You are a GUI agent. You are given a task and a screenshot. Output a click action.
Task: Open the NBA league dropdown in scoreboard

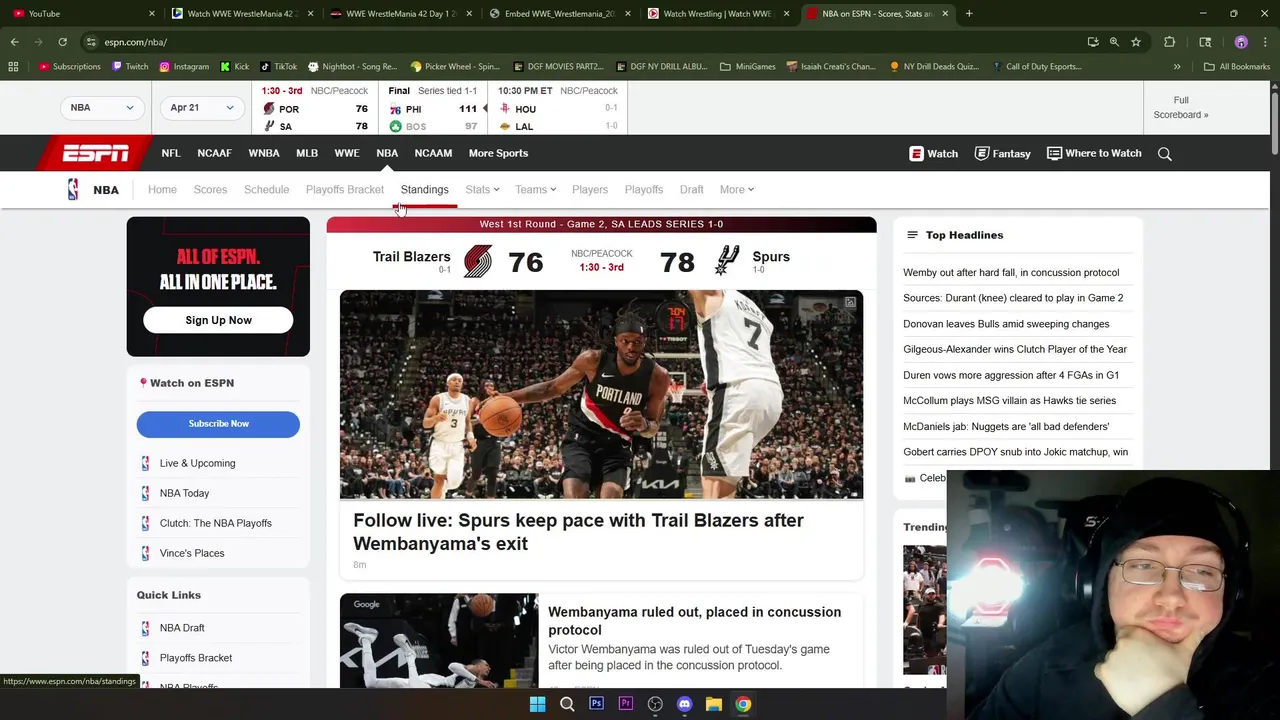click(101, 107)
